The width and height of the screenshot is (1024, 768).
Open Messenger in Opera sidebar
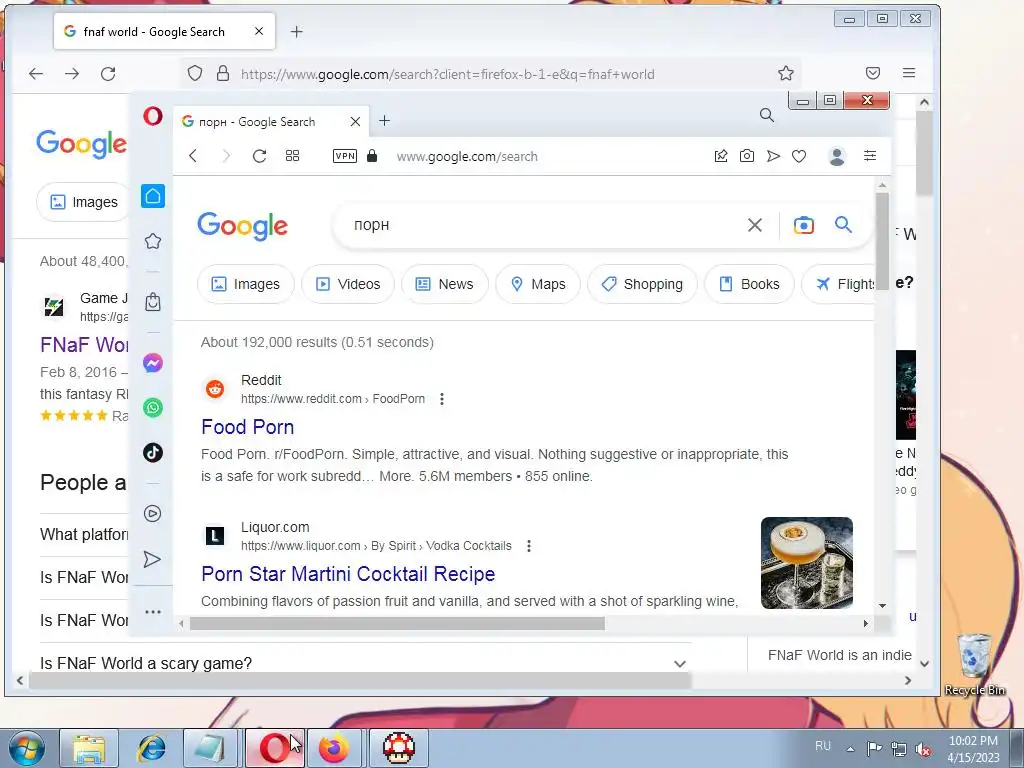tap(153, 363)
